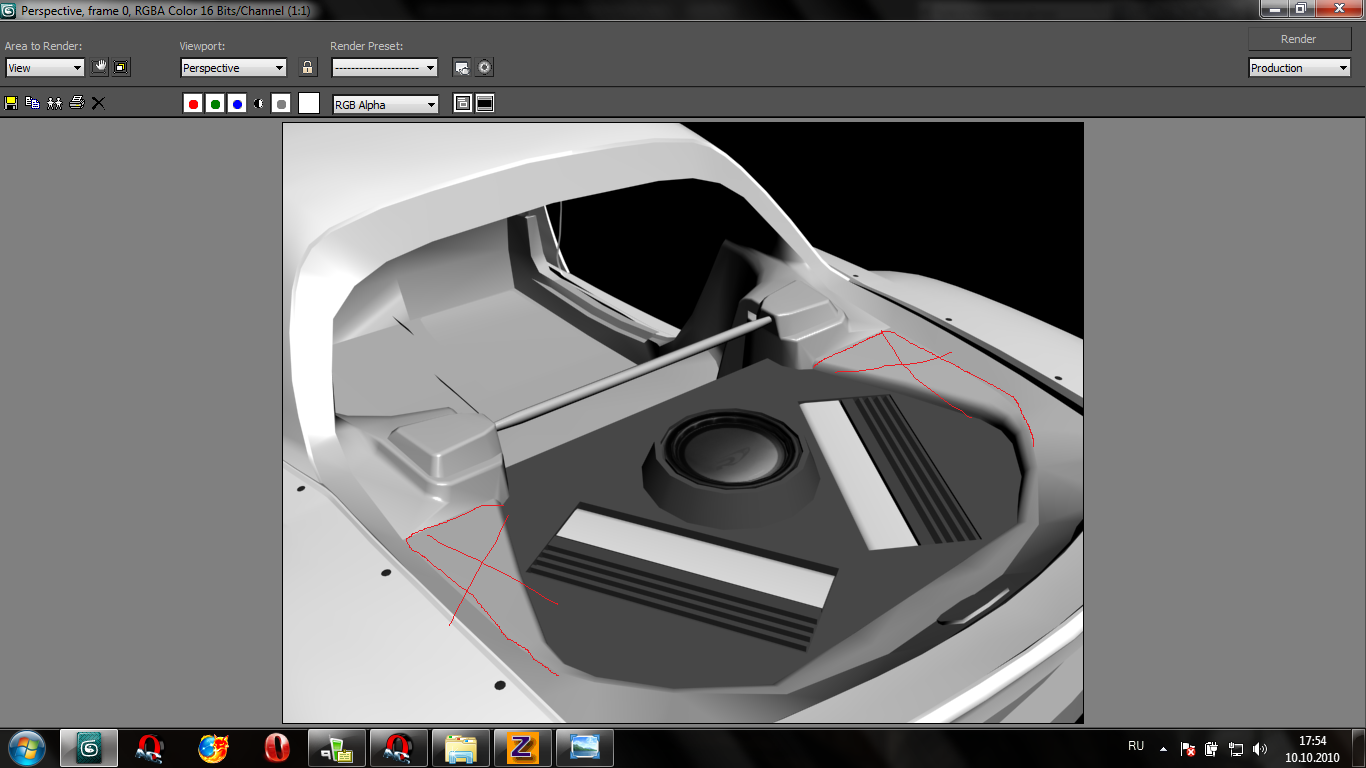Image resolution: width=1366 pixels, height=768 pixels.
Task: Toggle the red channel display
Action: tap(193, 104)
